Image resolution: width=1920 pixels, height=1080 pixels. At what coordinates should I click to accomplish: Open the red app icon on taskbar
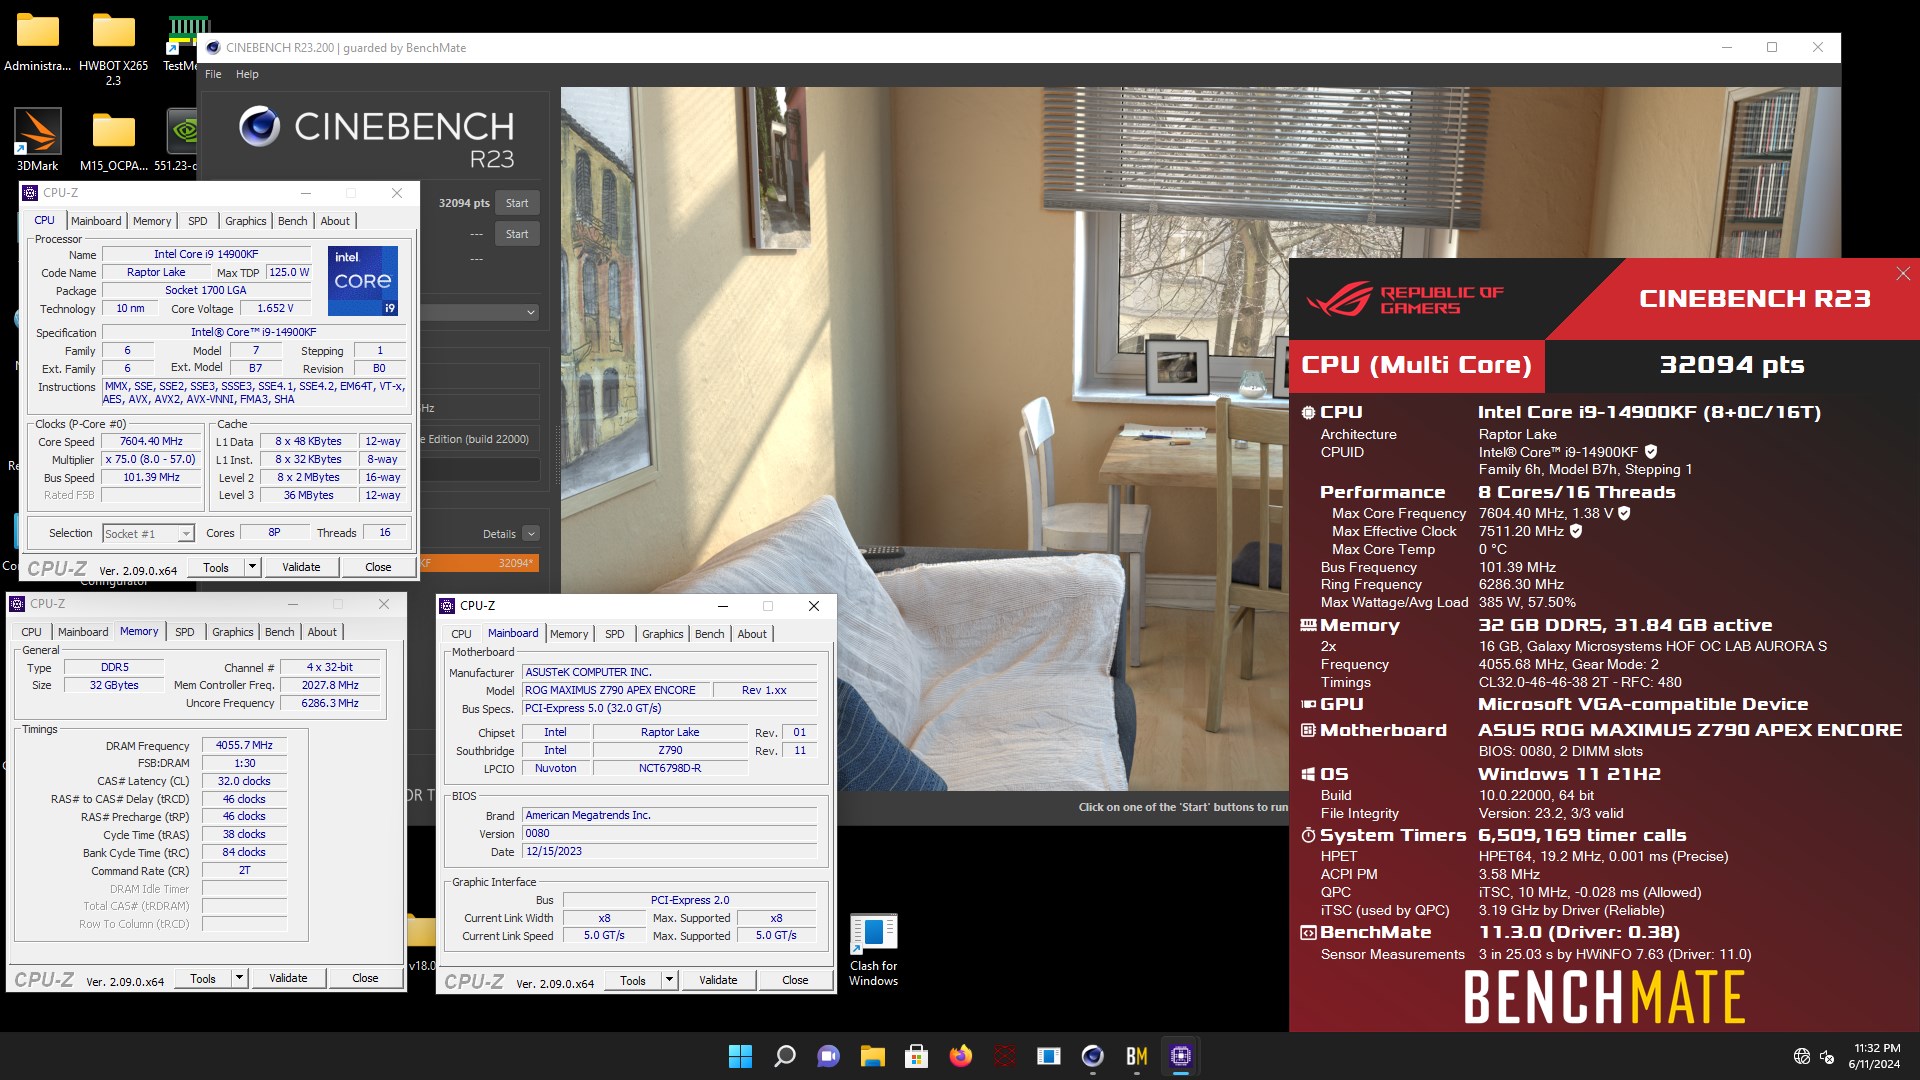[1004, 1056]
